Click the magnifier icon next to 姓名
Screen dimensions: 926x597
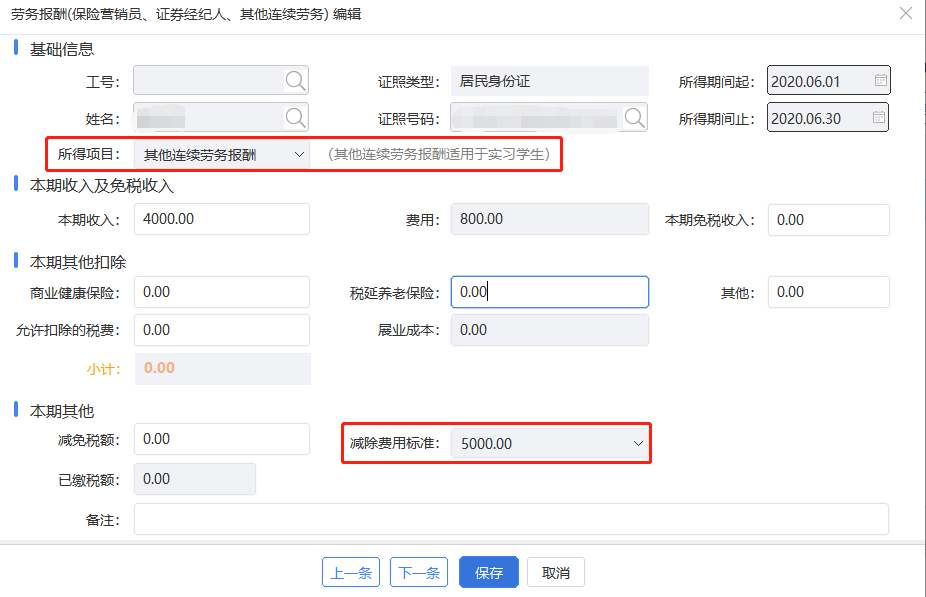295,117
